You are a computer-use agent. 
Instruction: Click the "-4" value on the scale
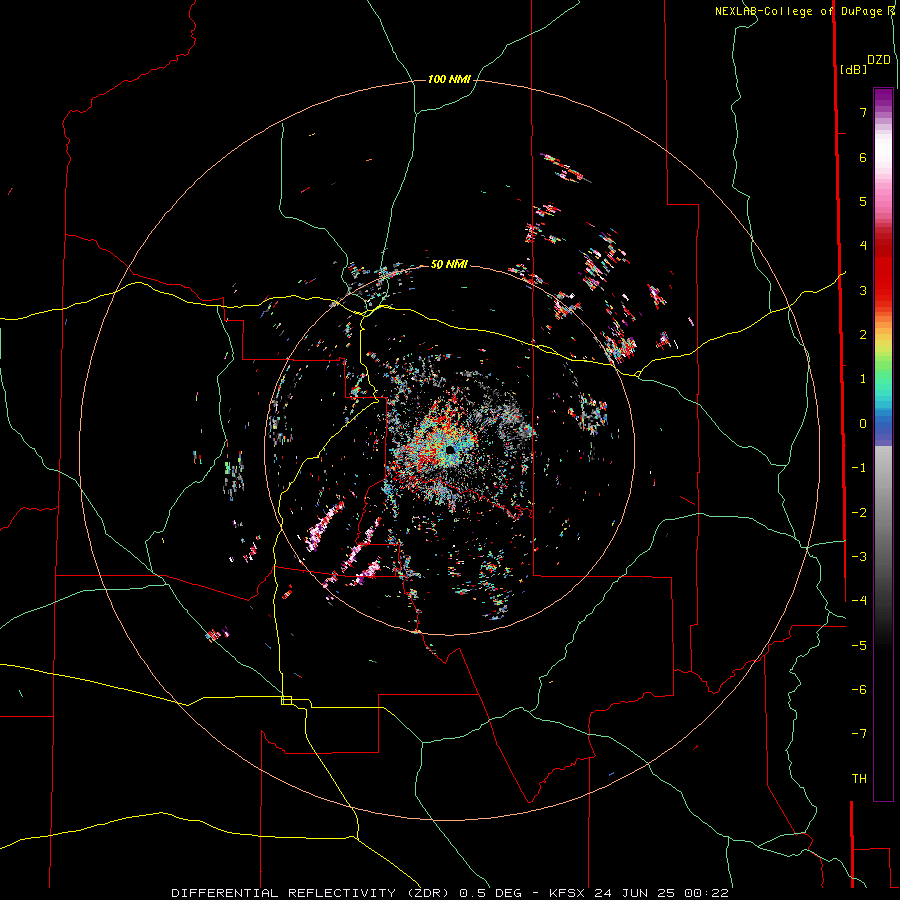tap(859, 601)
